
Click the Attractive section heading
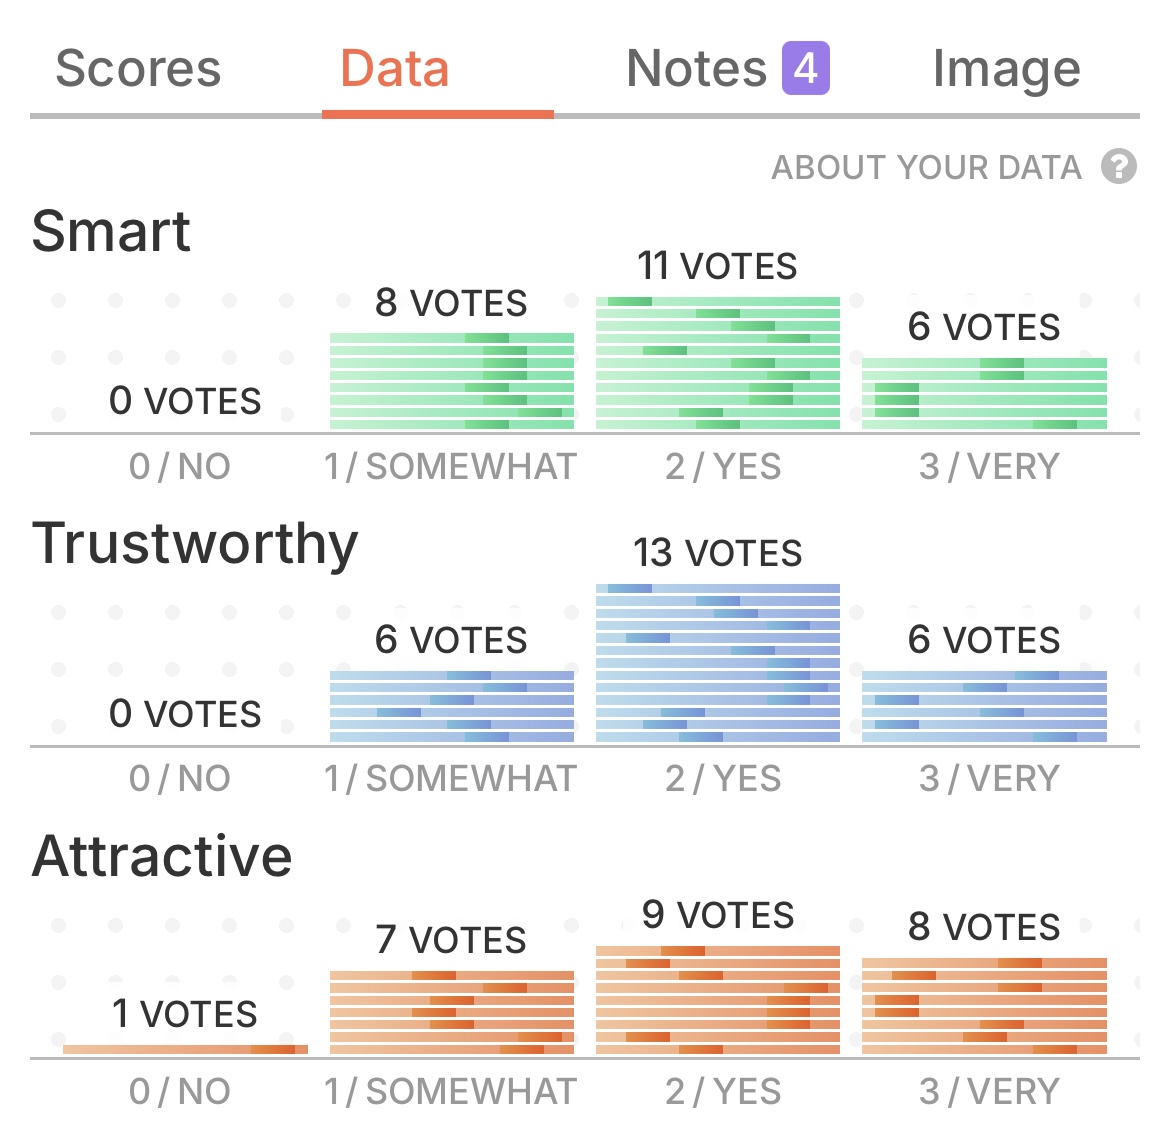[162, 857]
